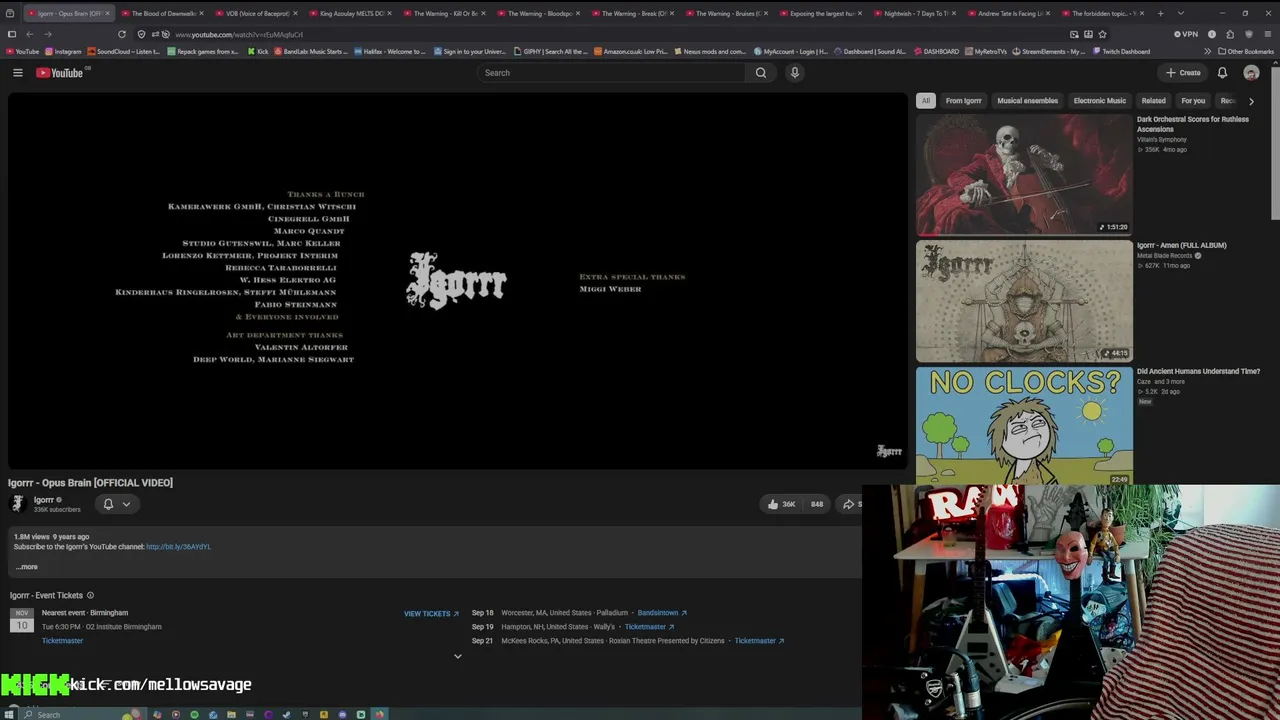
Task: Open the Kick bookmark
Action: pos(258,51)
